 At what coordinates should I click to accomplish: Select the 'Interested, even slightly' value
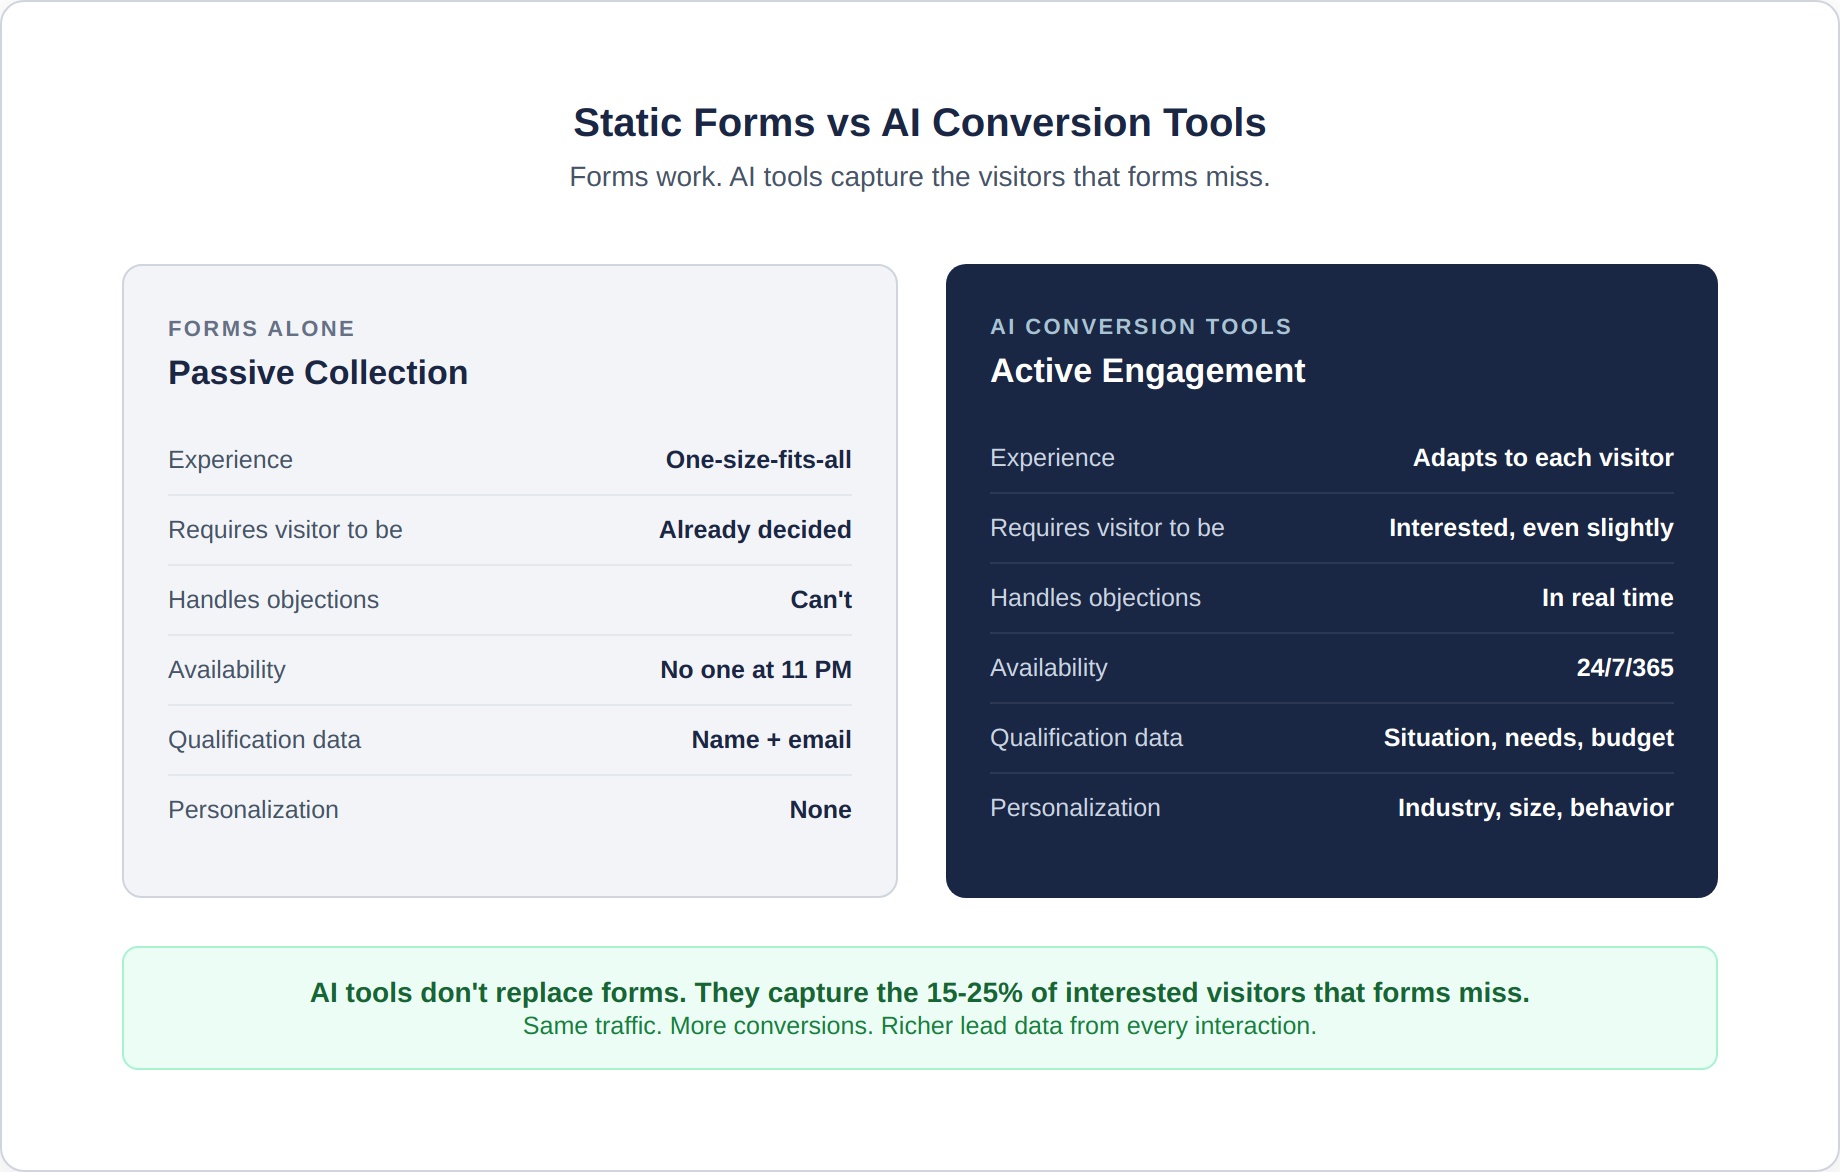[1530, 528]
